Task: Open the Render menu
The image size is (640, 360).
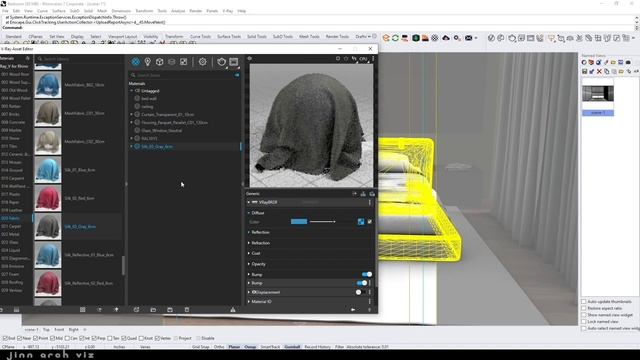Action: 196,11
